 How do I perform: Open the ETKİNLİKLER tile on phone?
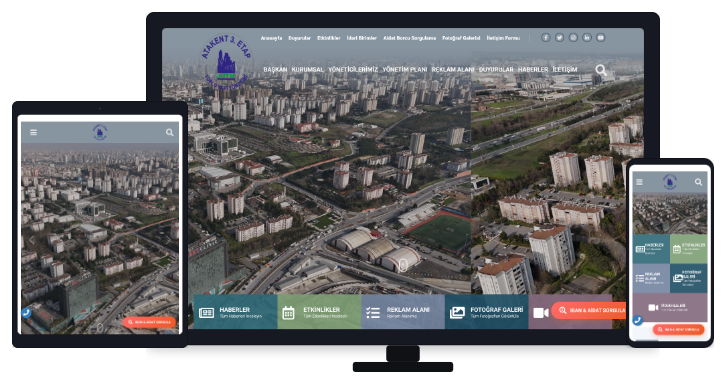tap(688, 249)
